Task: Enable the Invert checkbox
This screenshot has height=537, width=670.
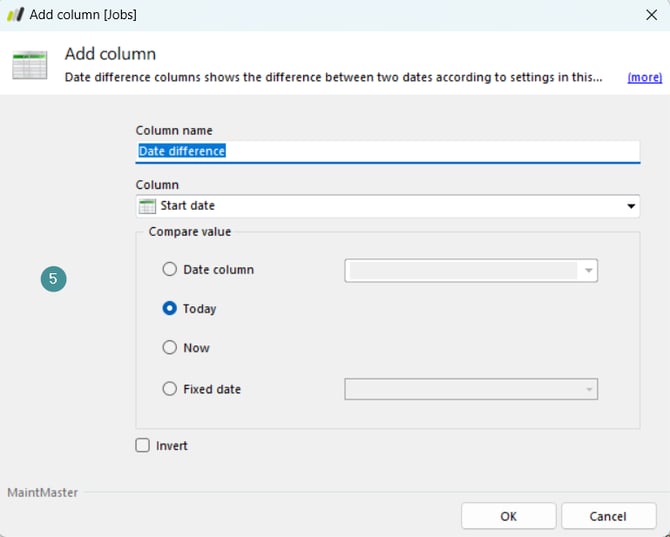Action: point(143,446)
